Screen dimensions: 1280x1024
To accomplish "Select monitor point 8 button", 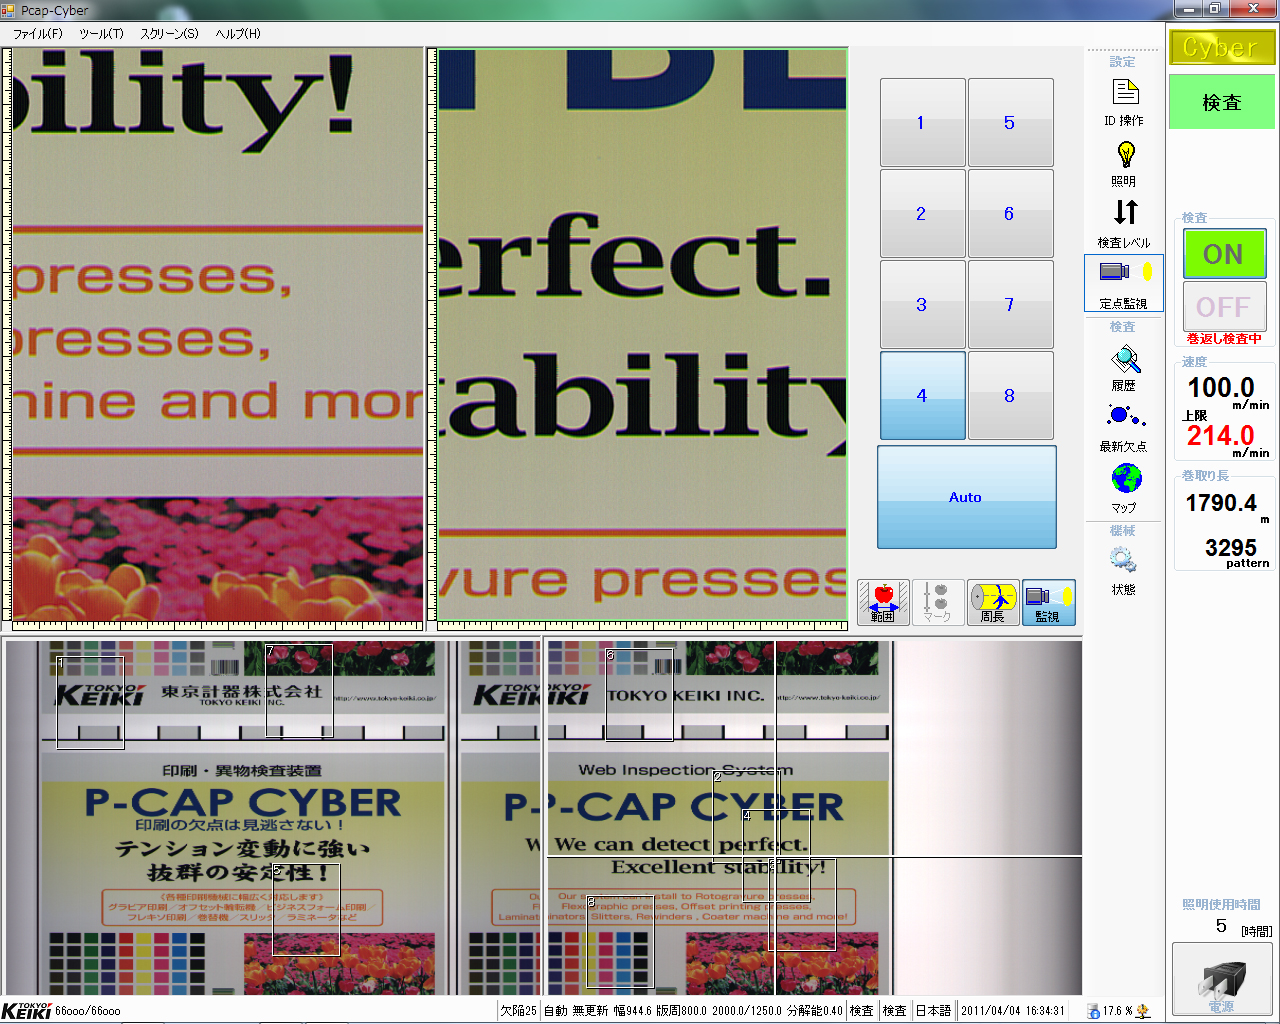I will (1010, 395).
